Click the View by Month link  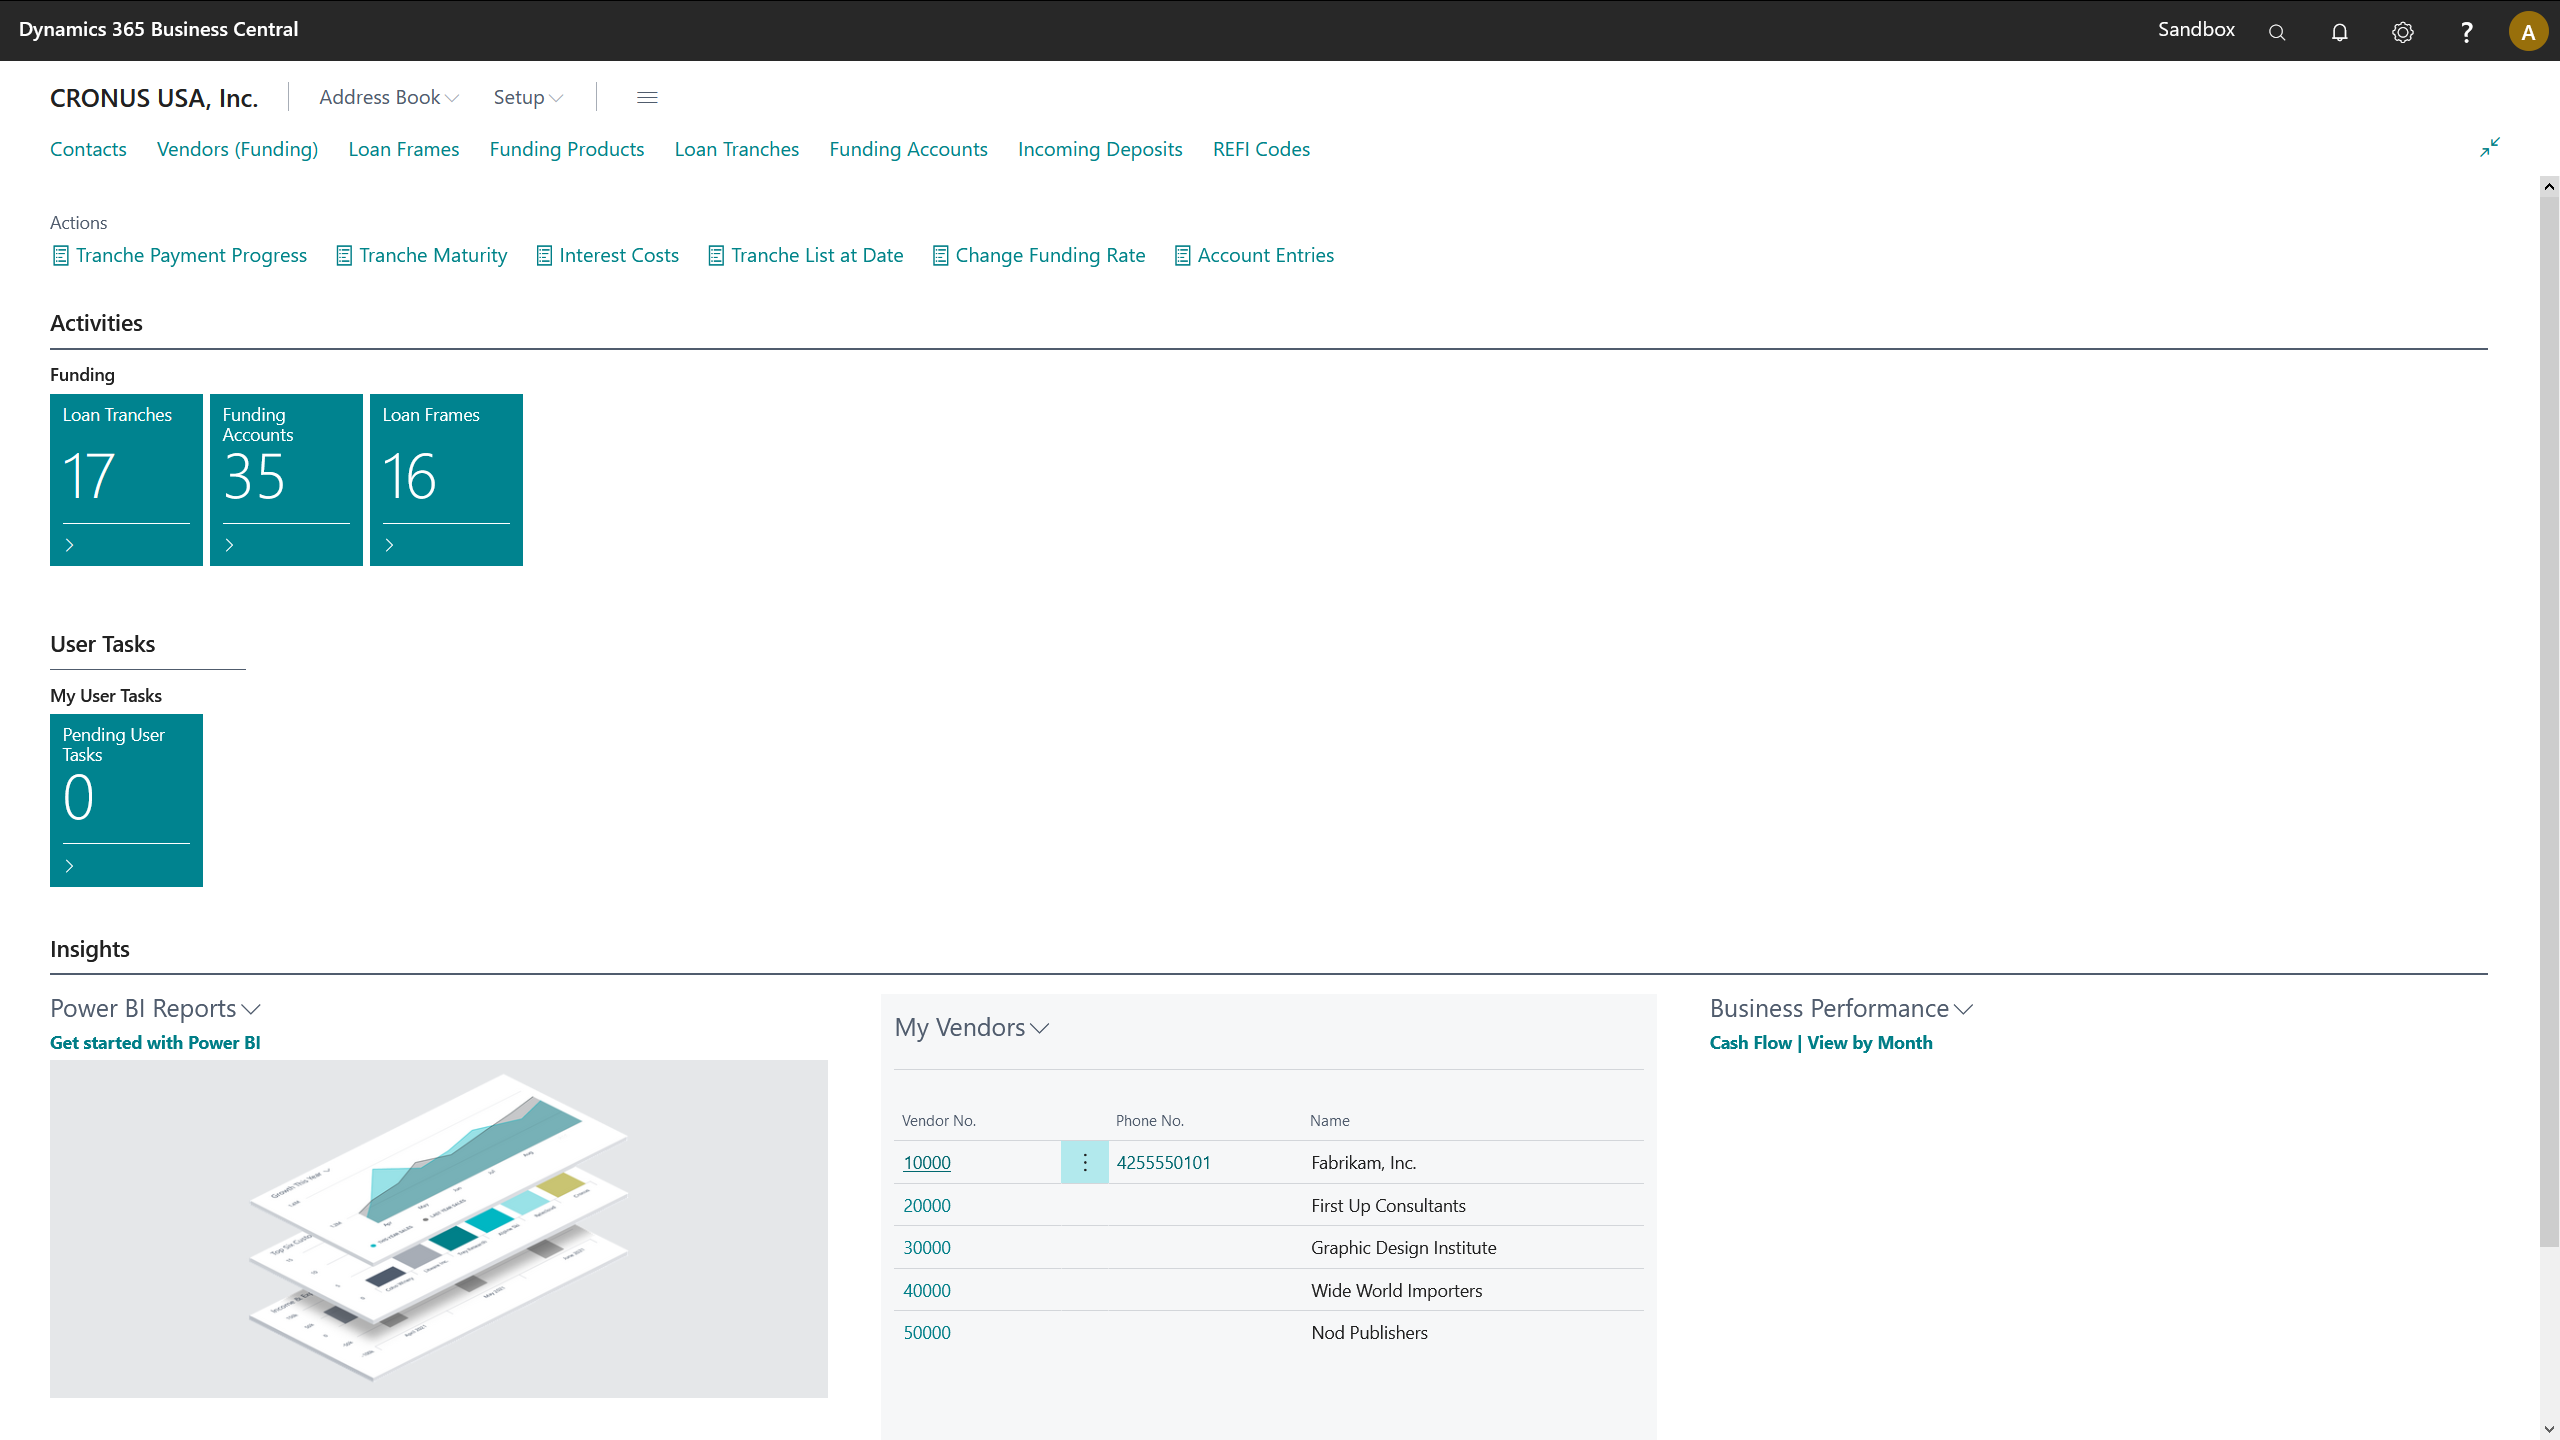tap(1870, 1043)
